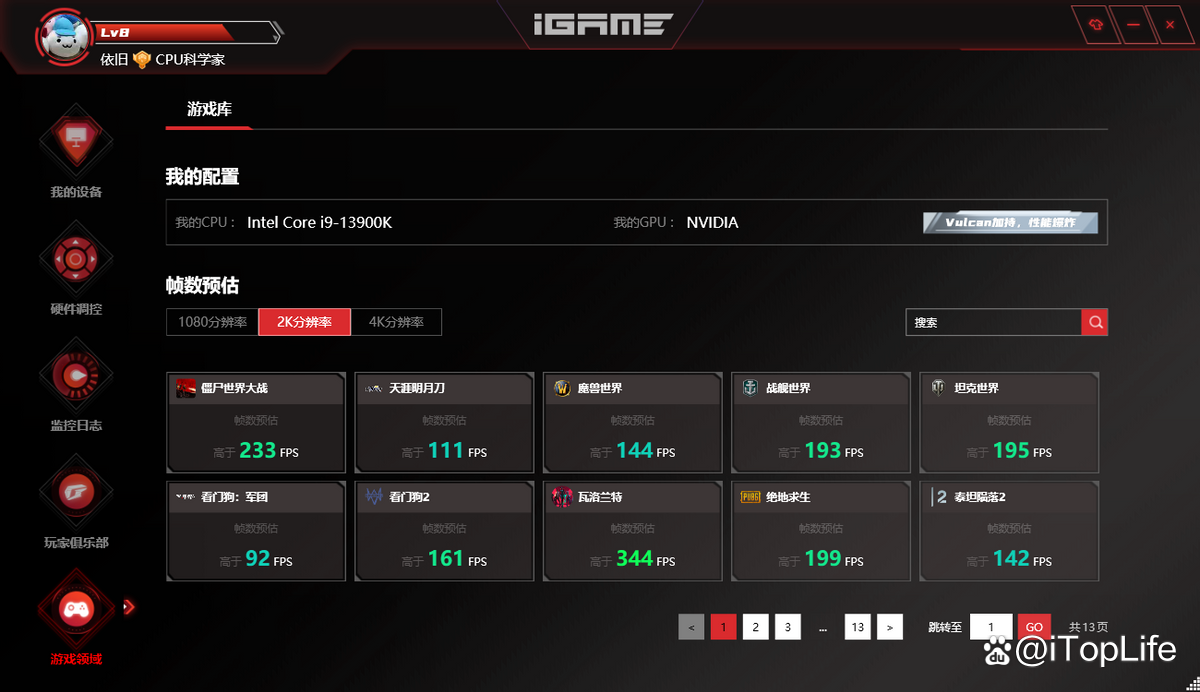The height and width of the screenshot is (692, 1200).
Task: Open the 玩家俱乐部 player club icon
Action: (x=76, y=493)
